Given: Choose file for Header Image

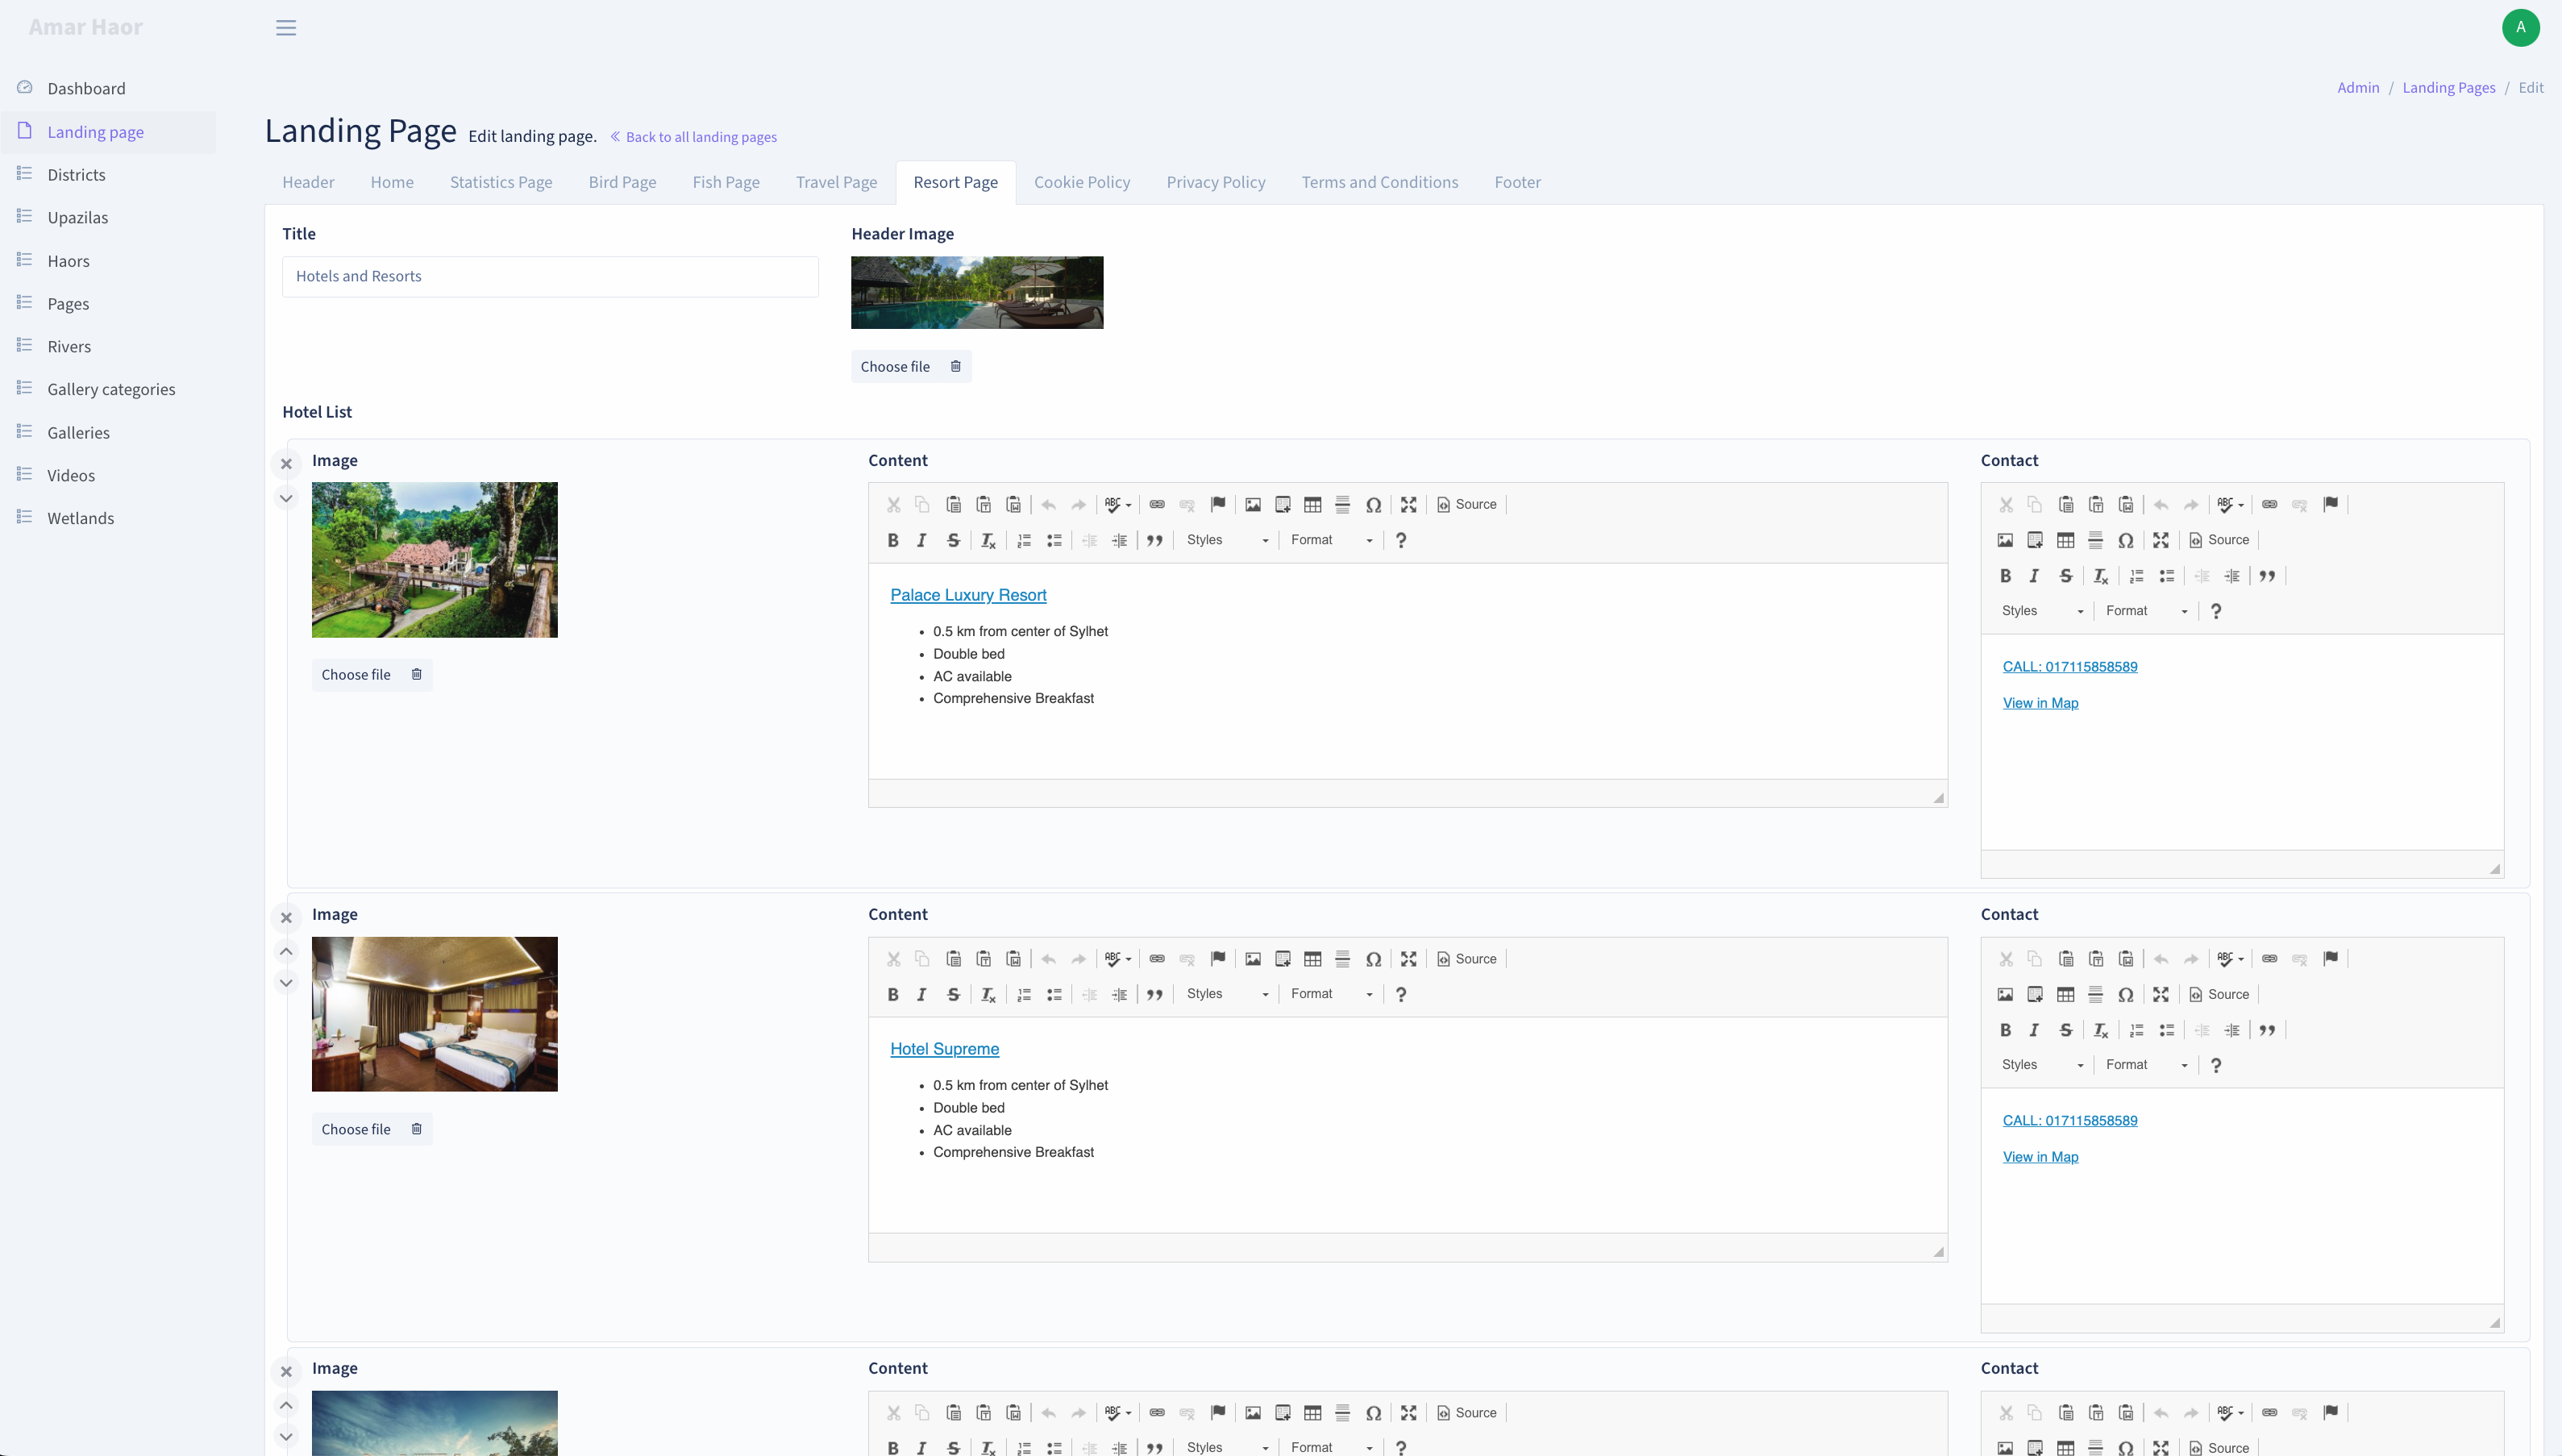Looking at the screenshot, I should [x=895, y=366].
